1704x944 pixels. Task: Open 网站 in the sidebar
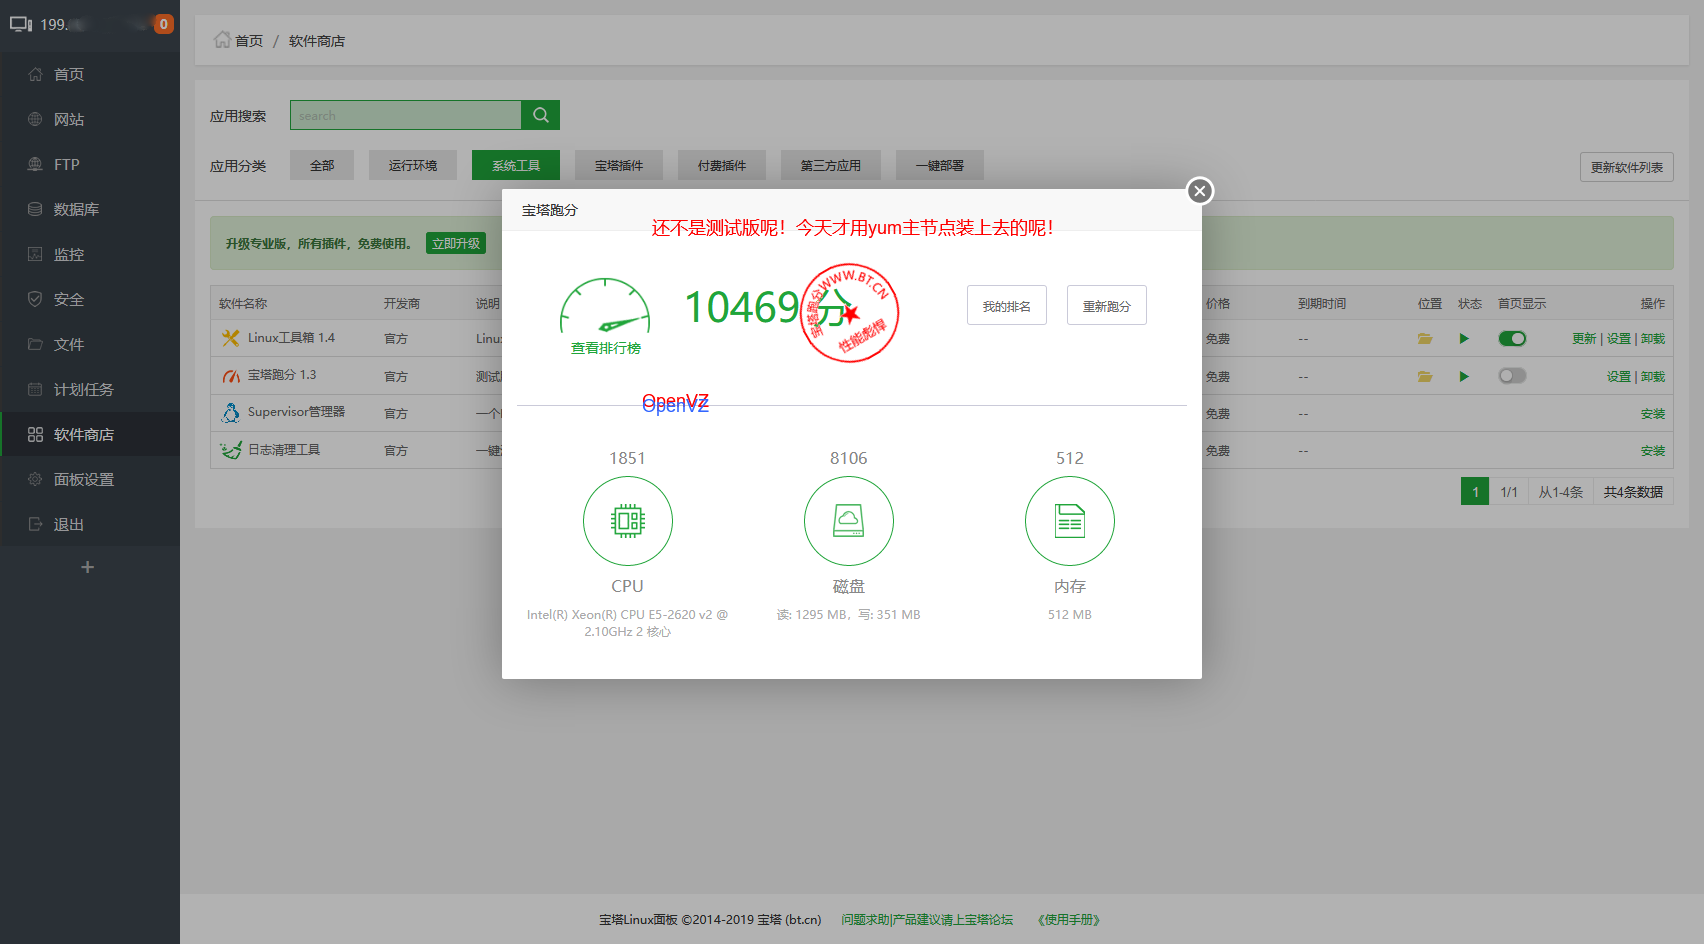(x=90, y=119)
